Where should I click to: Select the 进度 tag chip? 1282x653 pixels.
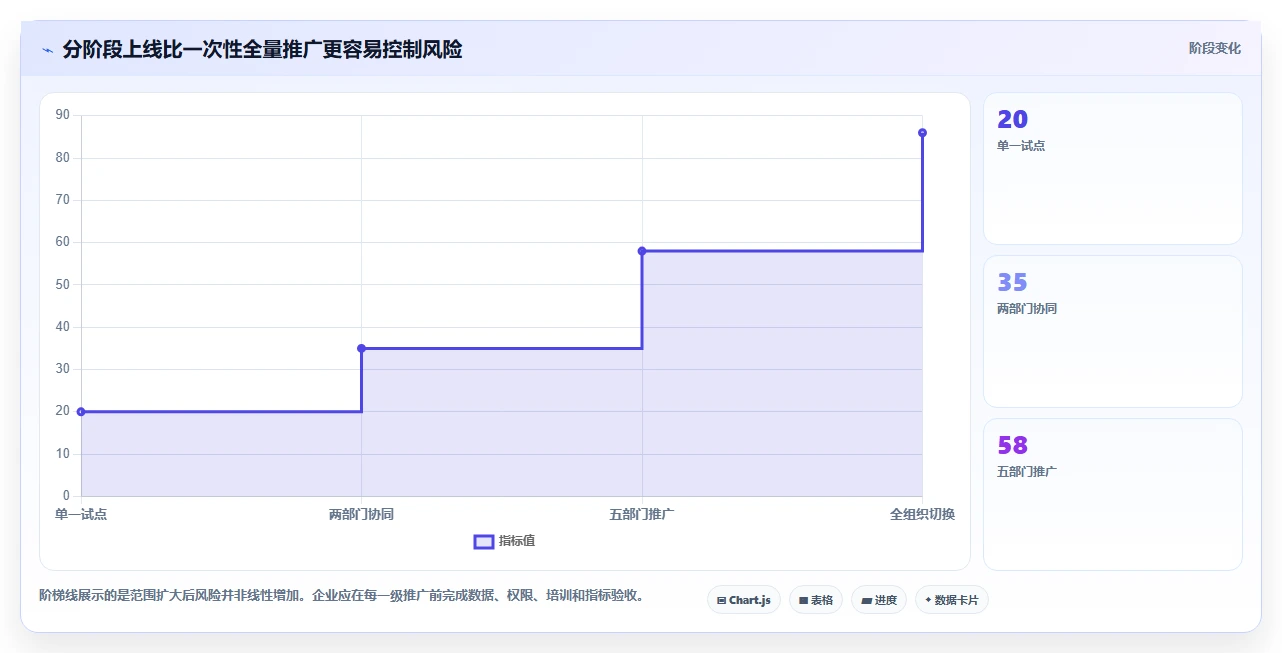tap(879, 600)
